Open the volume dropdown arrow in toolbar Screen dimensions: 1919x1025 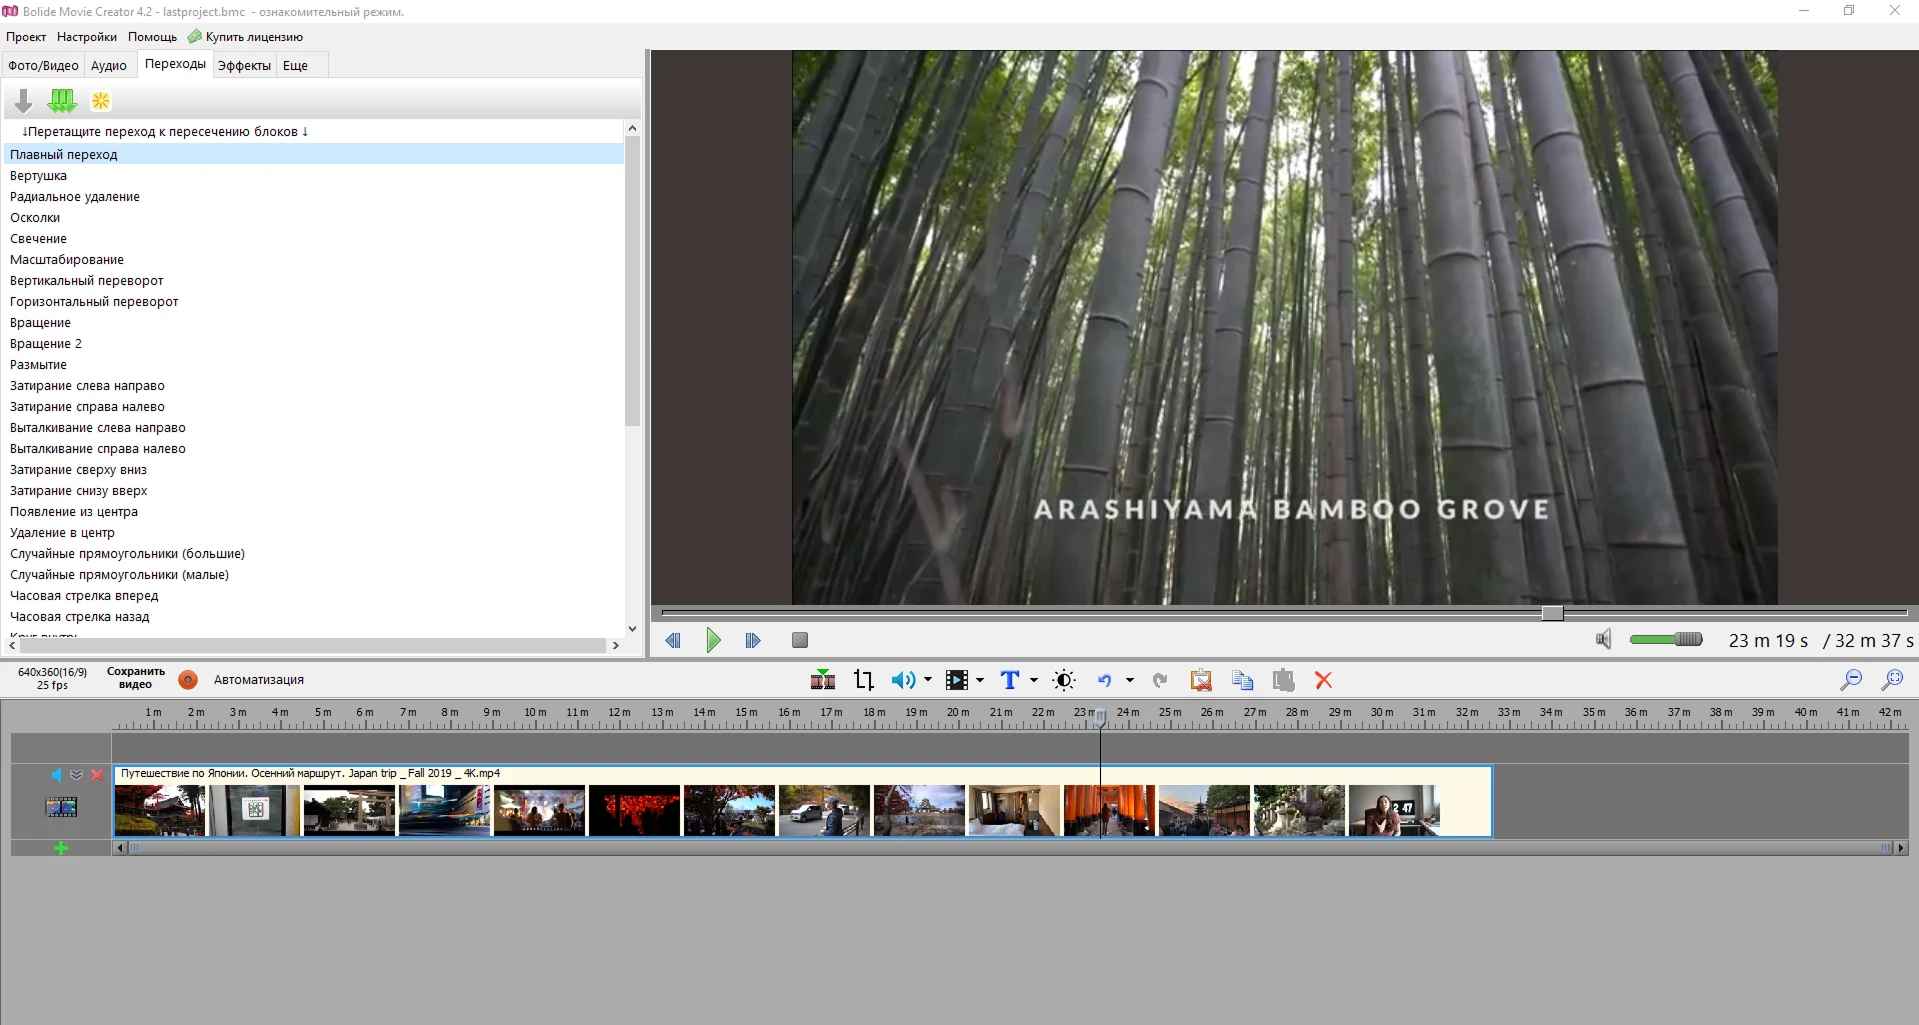[x=928, y=680]
